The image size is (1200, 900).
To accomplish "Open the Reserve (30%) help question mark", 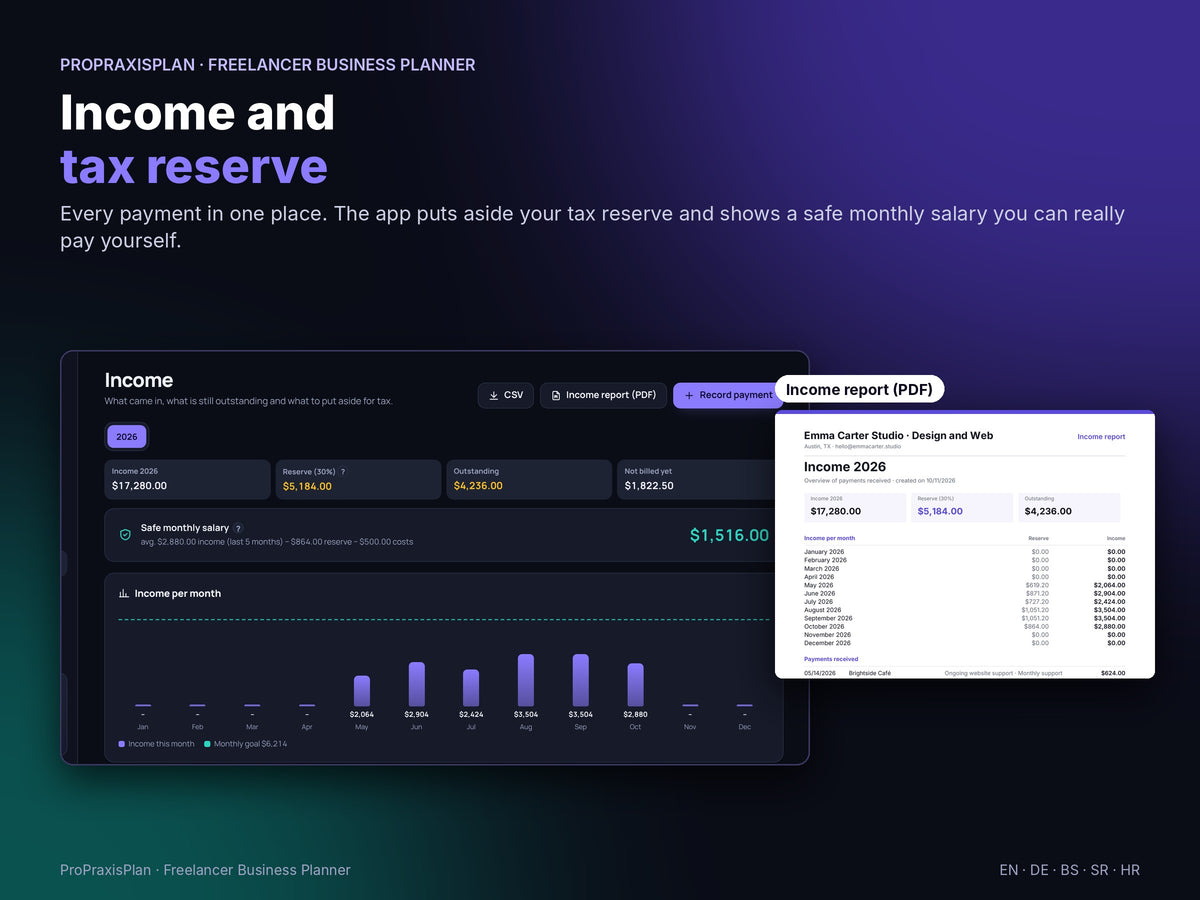I will click(x=343, y=472).
